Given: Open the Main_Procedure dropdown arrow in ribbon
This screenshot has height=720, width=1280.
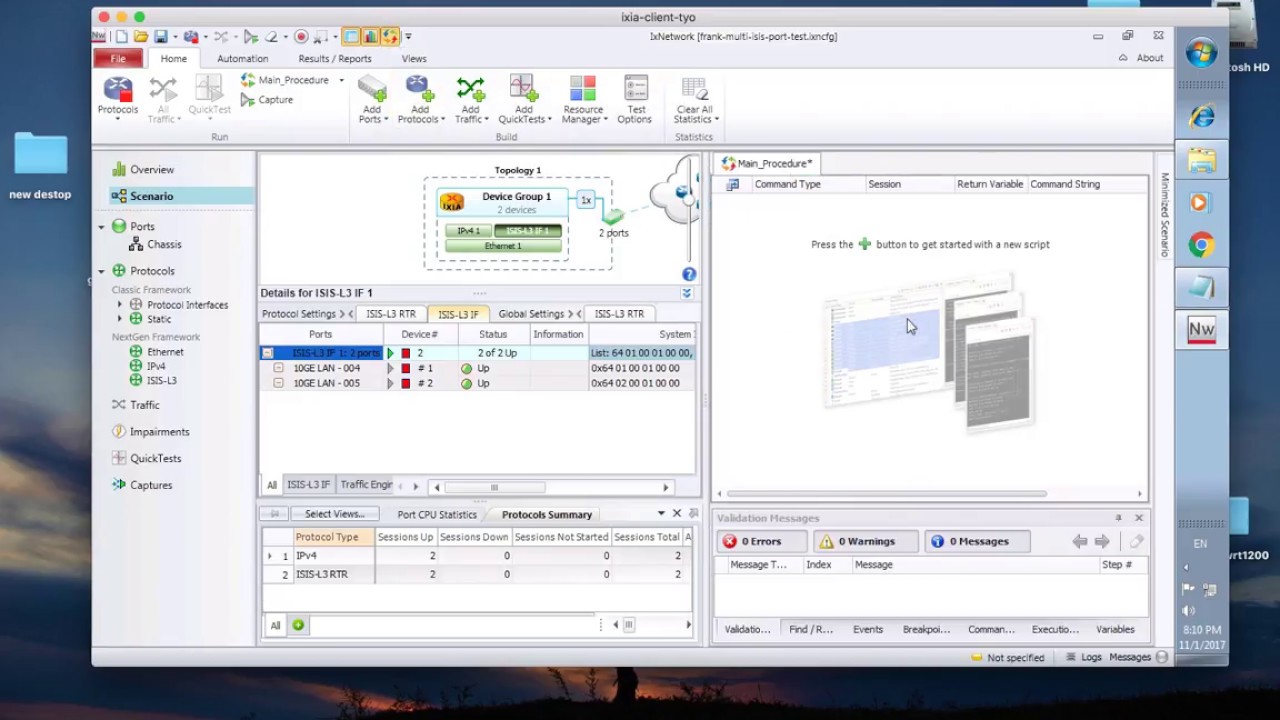Looking at the screenshot, I should [x=341, y=80].
